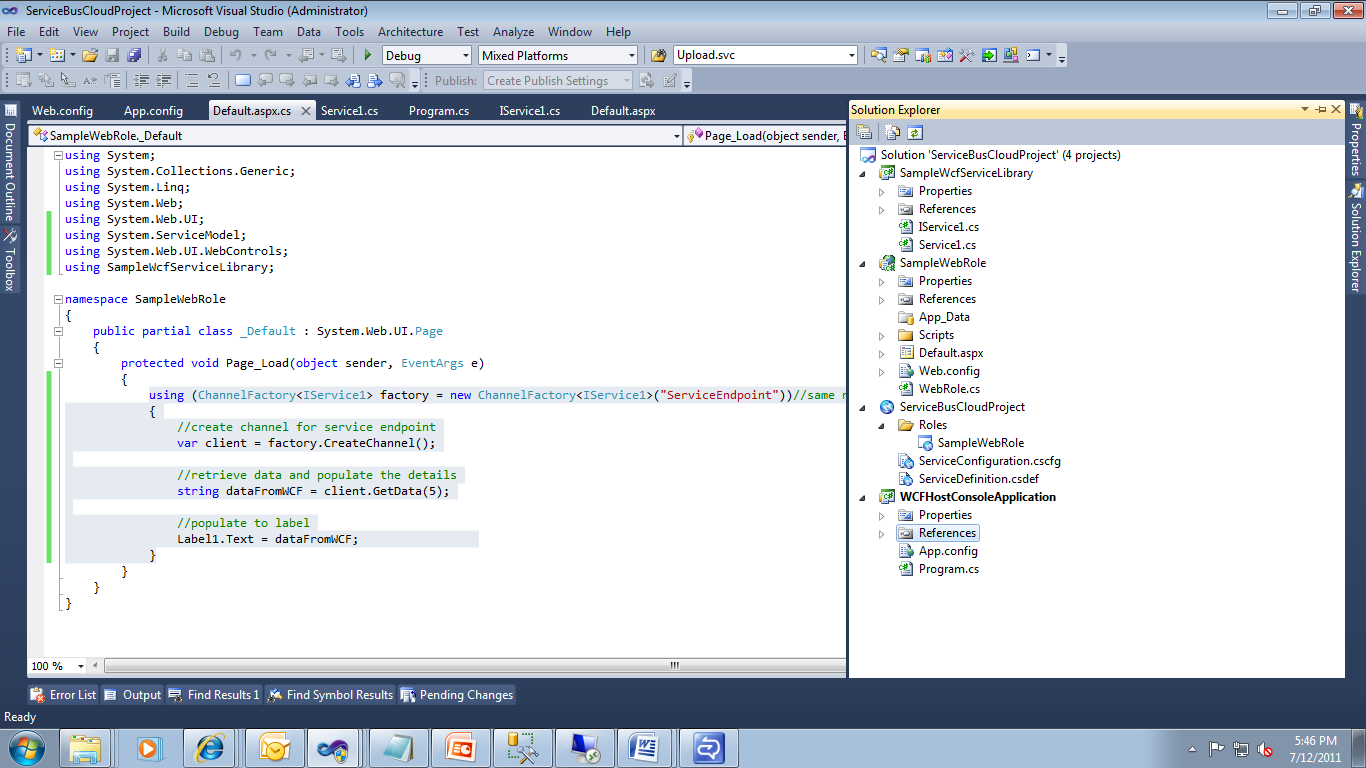Launch Internet Explorer from the taskbar
The image size is (1366, 768).
pos(211,746)
